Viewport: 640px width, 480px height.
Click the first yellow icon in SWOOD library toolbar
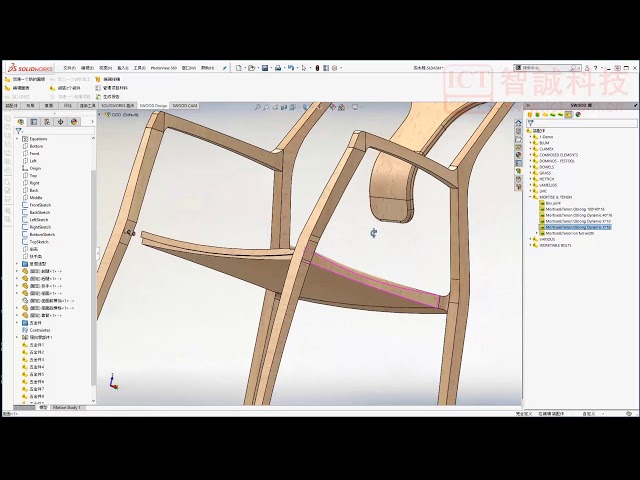[530, 115]
